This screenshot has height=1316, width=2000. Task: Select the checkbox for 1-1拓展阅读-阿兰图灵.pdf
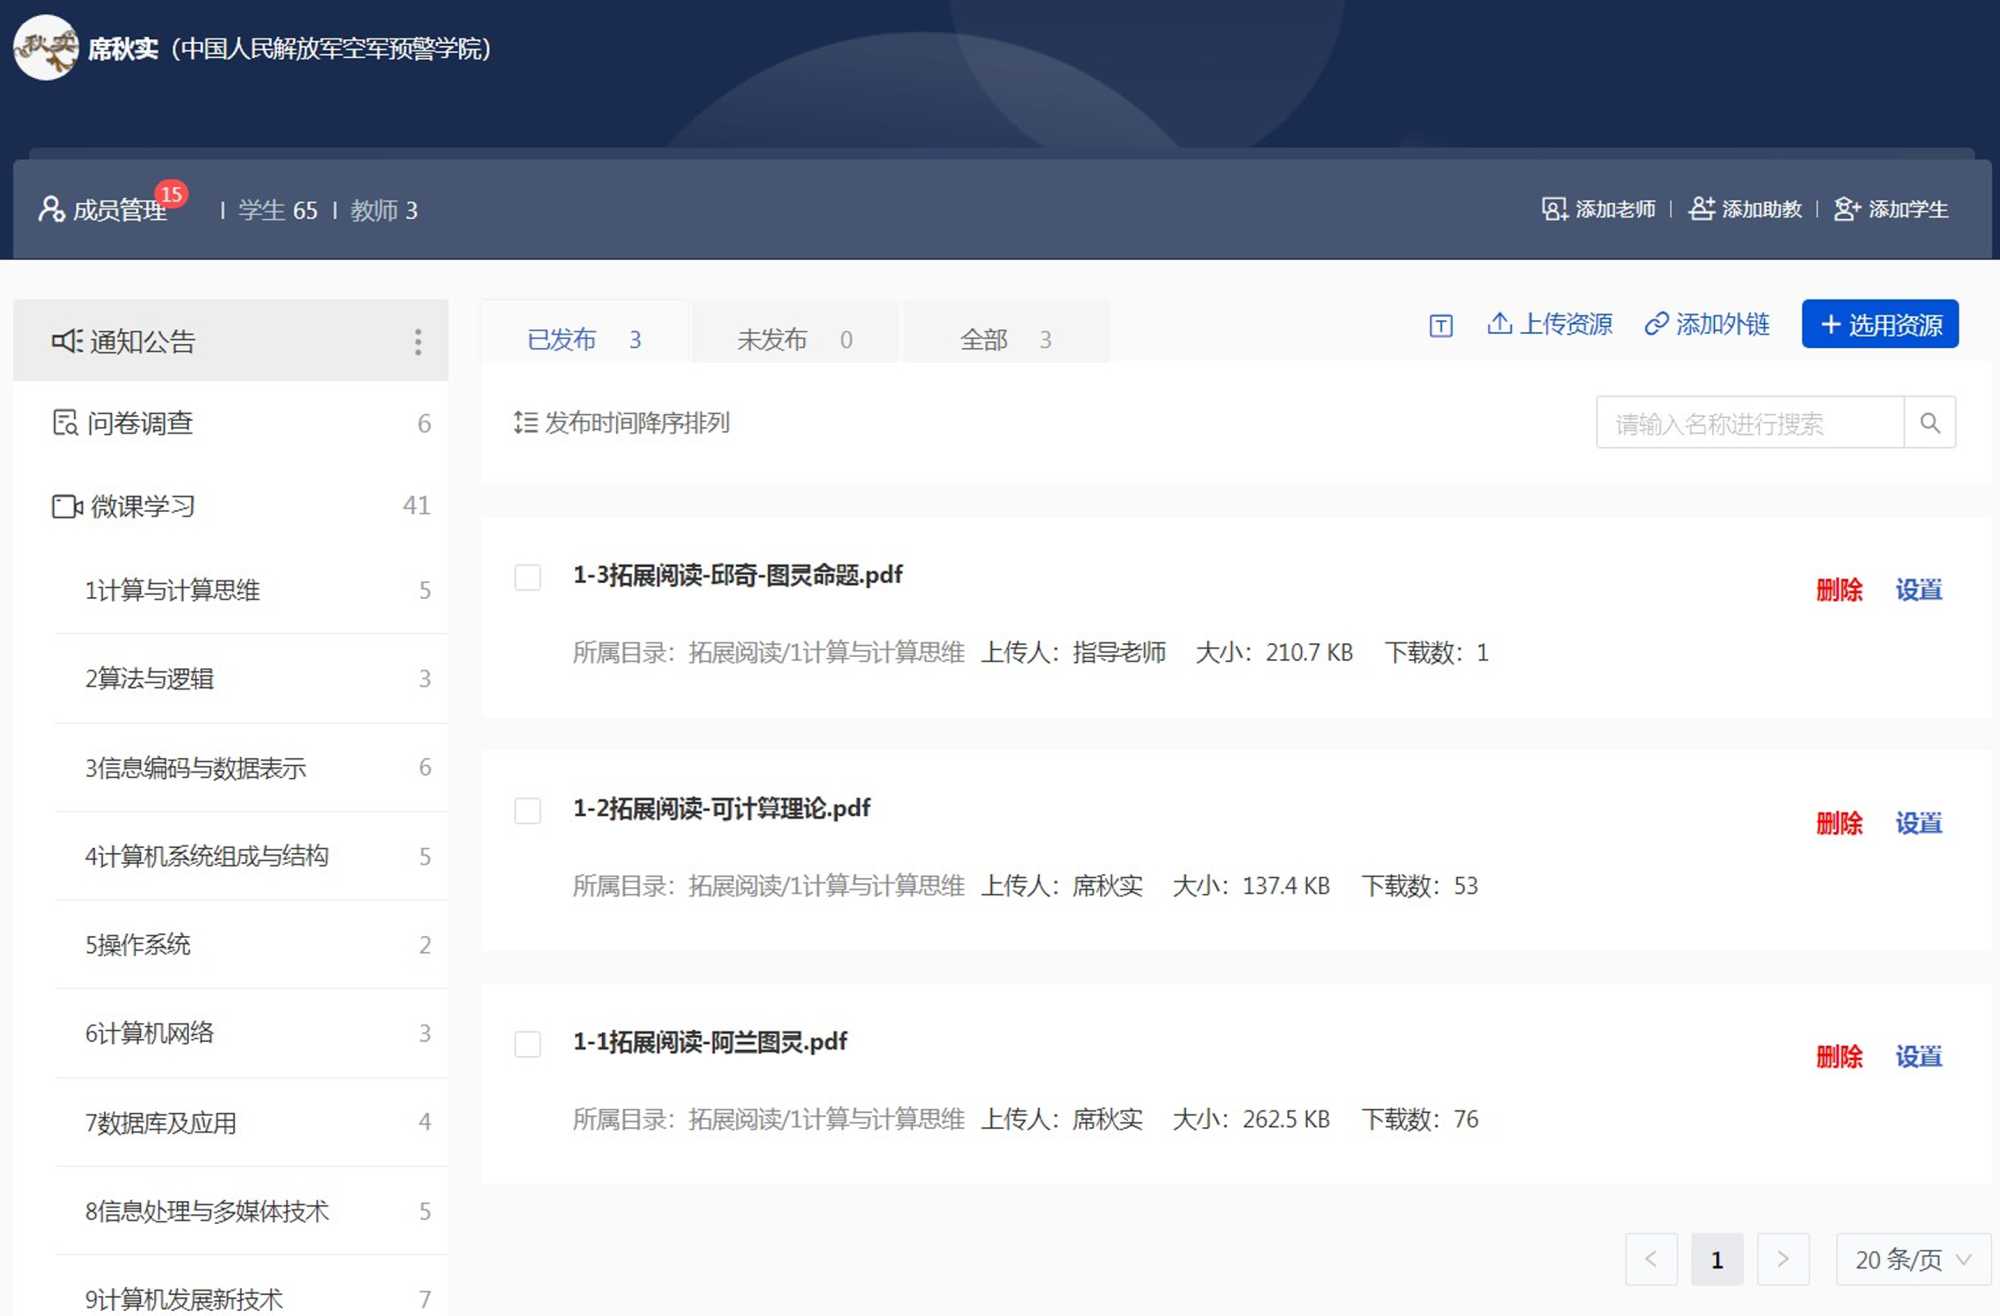[x=527, y=1044]
